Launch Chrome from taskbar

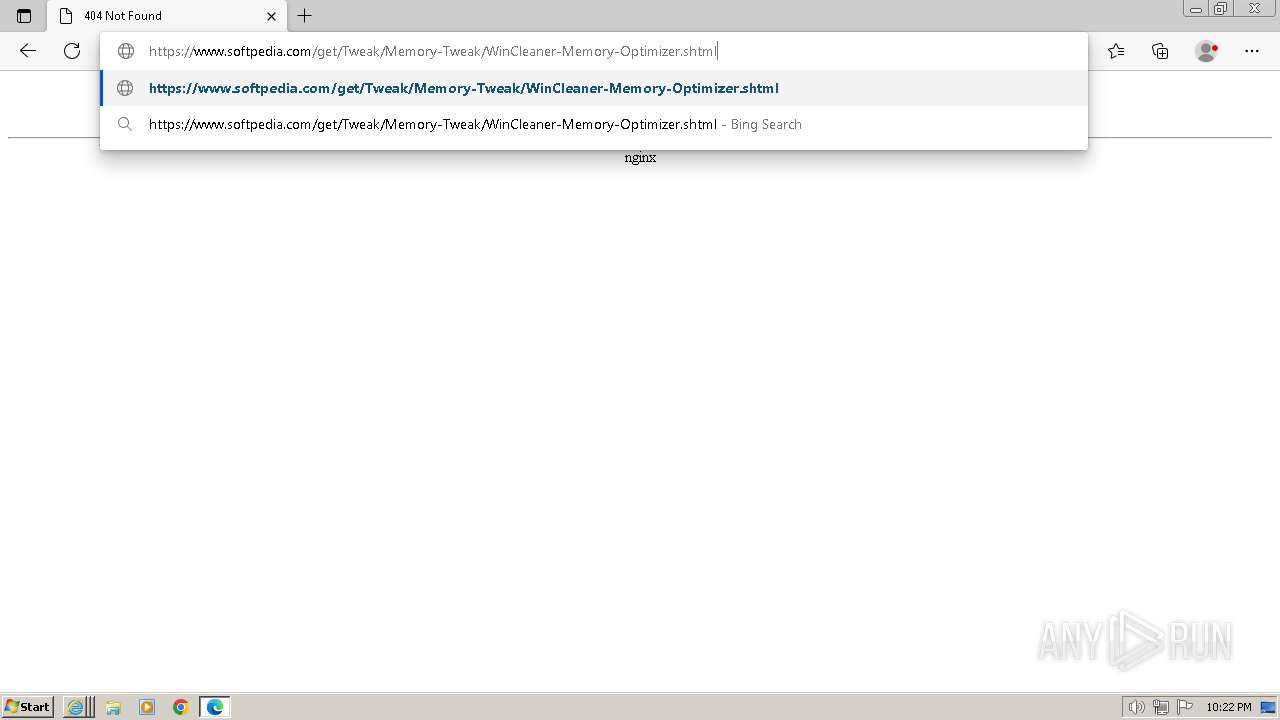181,707
